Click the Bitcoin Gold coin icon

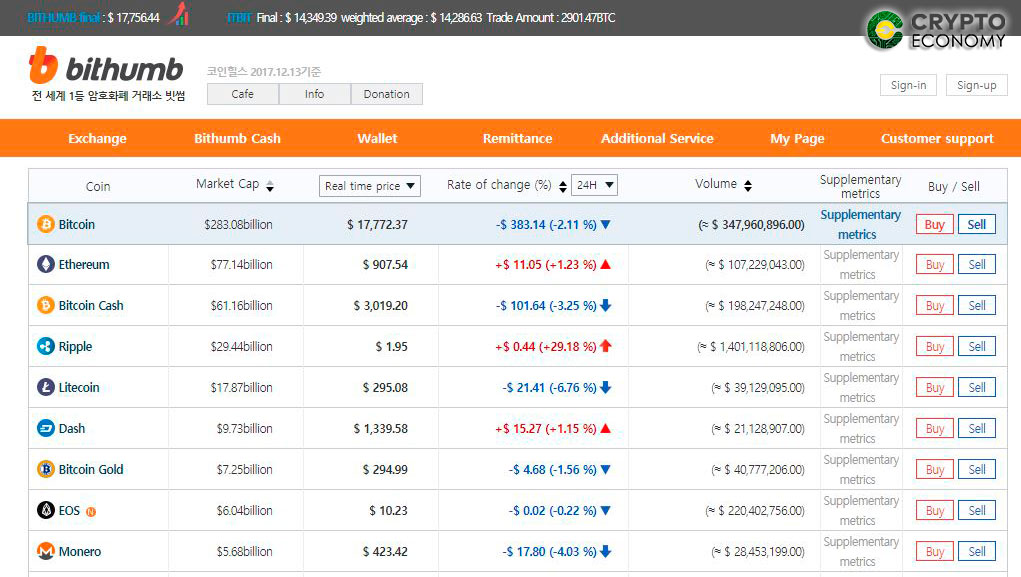click(x=46, y=469)
